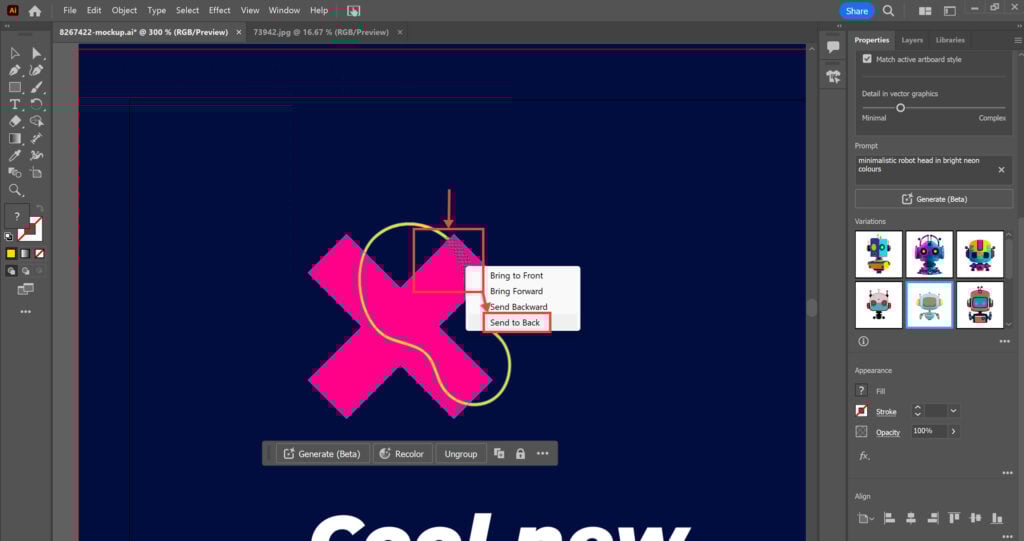Click the Stroke color swatch in Appearance

(861, 411)
